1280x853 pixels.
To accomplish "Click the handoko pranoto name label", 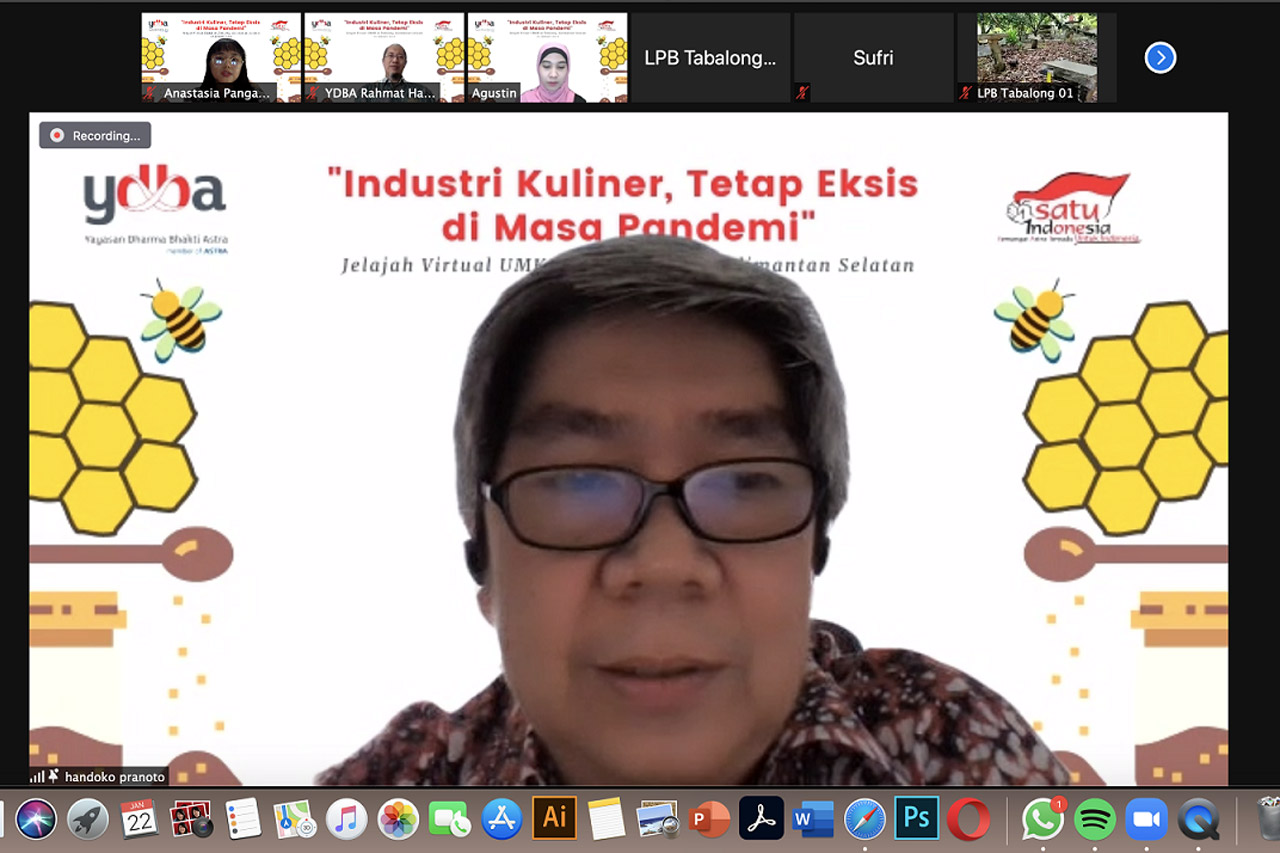I will click(x=113, y=777).
